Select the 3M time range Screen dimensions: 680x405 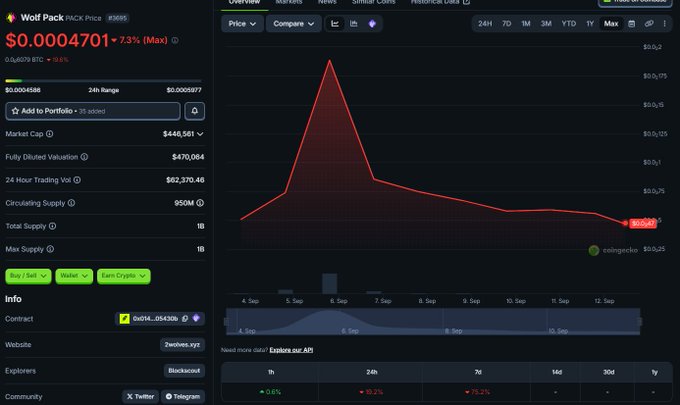pyautogui.click(x=546, y=24)
